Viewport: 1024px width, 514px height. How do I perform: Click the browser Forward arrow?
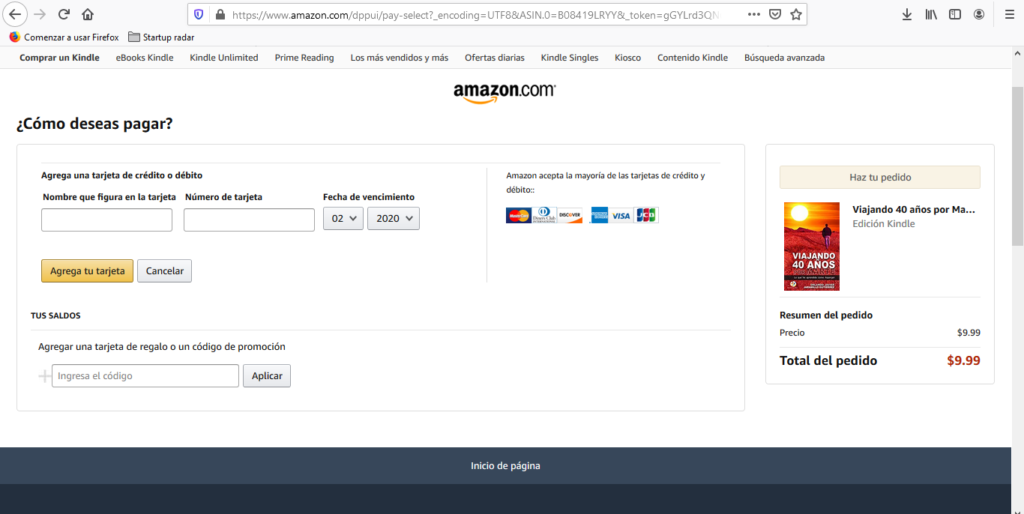[x=40, y=14]
